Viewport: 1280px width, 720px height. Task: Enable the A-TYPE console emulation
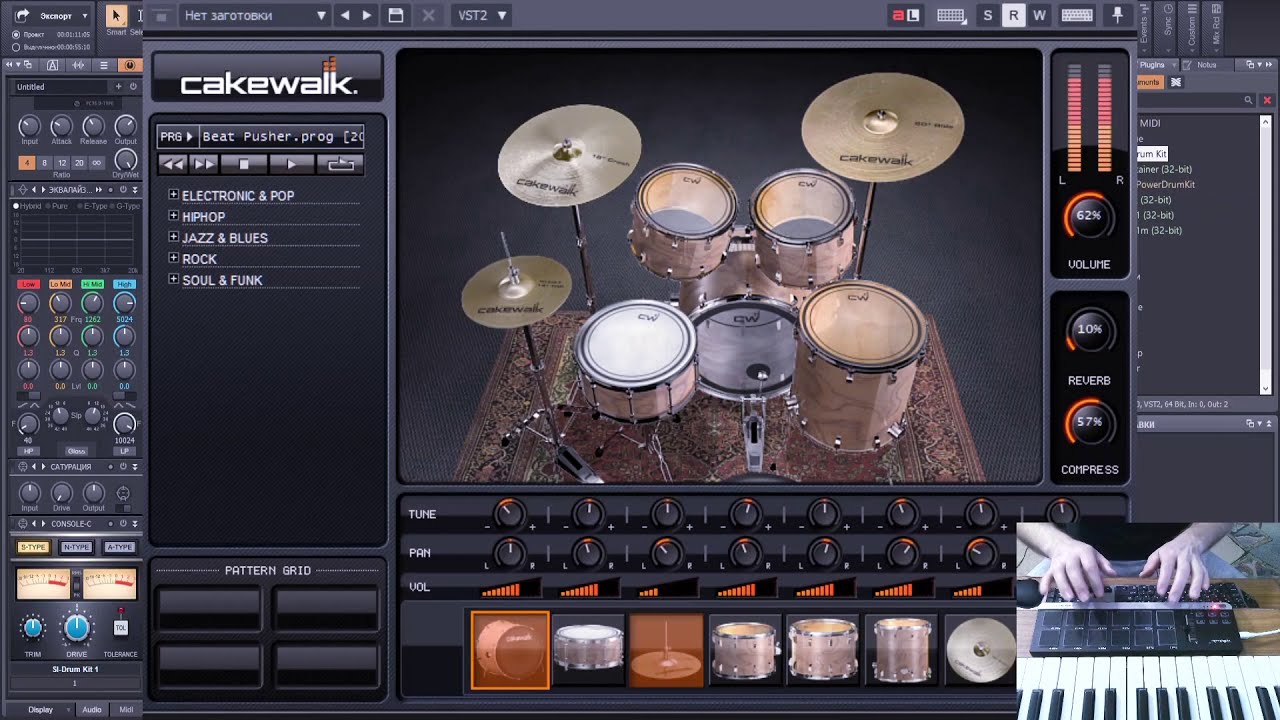(x=120, y=547)
